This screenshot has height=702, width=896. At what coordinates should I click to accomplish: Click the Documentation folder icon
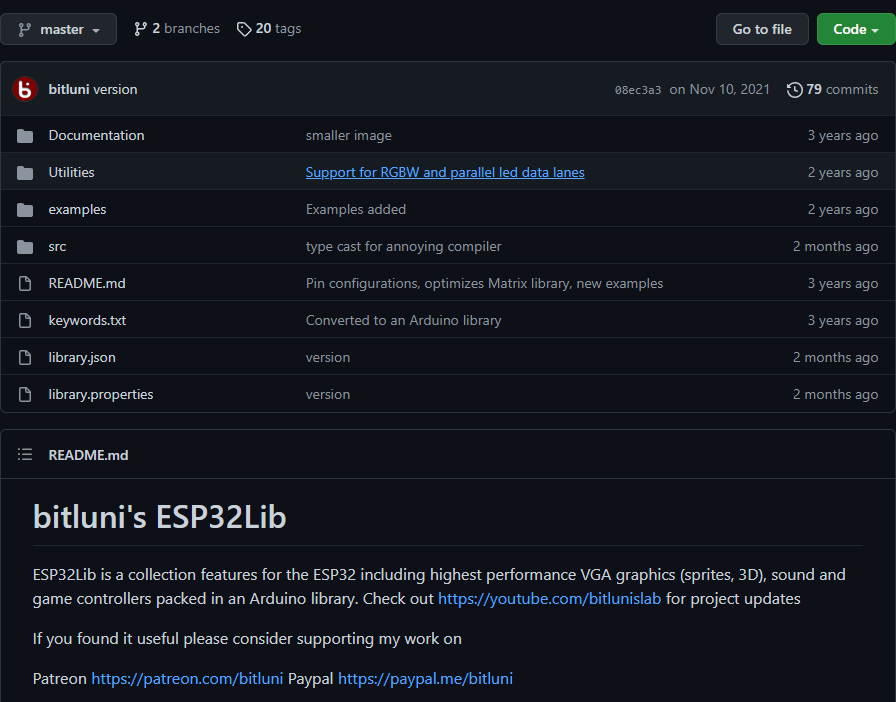[x=25, y=135]
